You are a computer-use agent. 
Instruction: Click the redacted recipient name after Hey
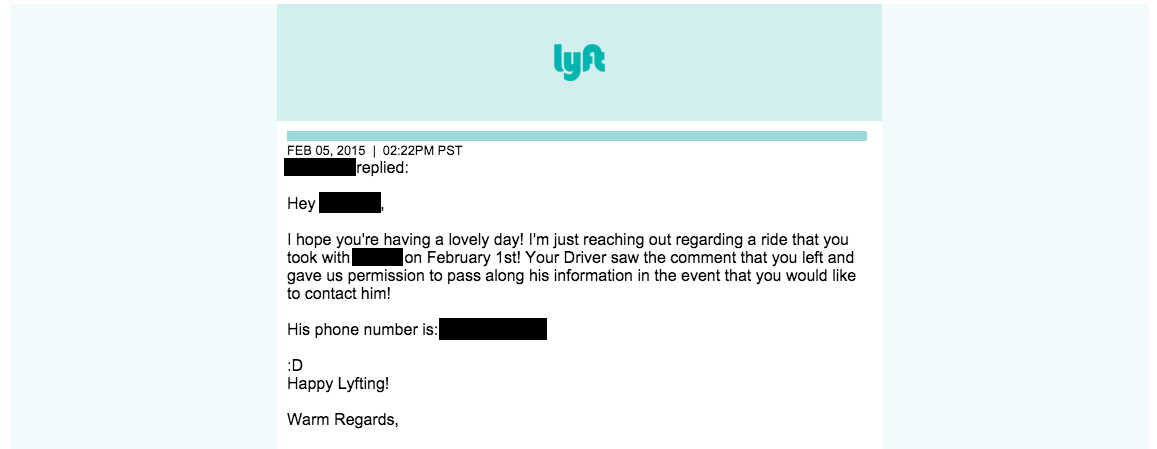tap(350, 203)
